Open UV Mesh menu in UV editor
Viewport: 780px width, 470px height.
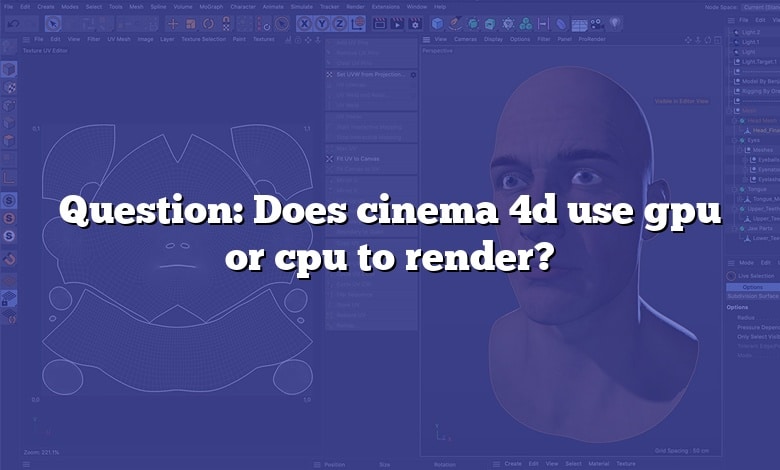coord(119,39)
